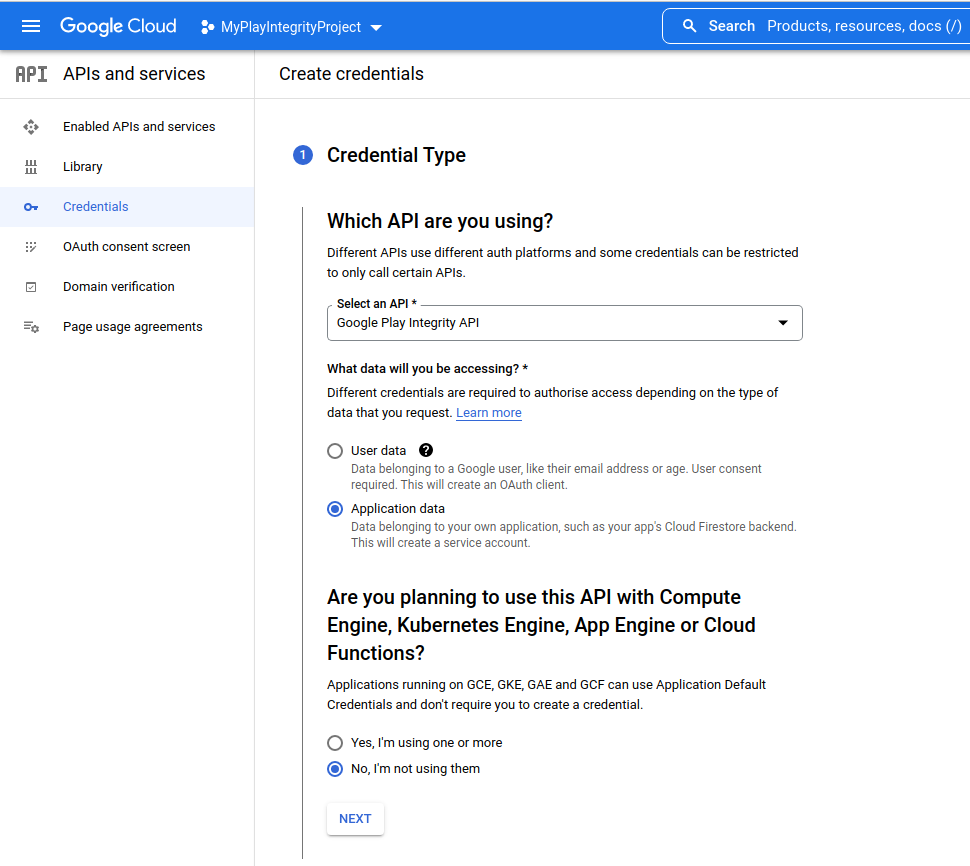Click the step 1 Credential Type indicator

[x=302, y=155]
